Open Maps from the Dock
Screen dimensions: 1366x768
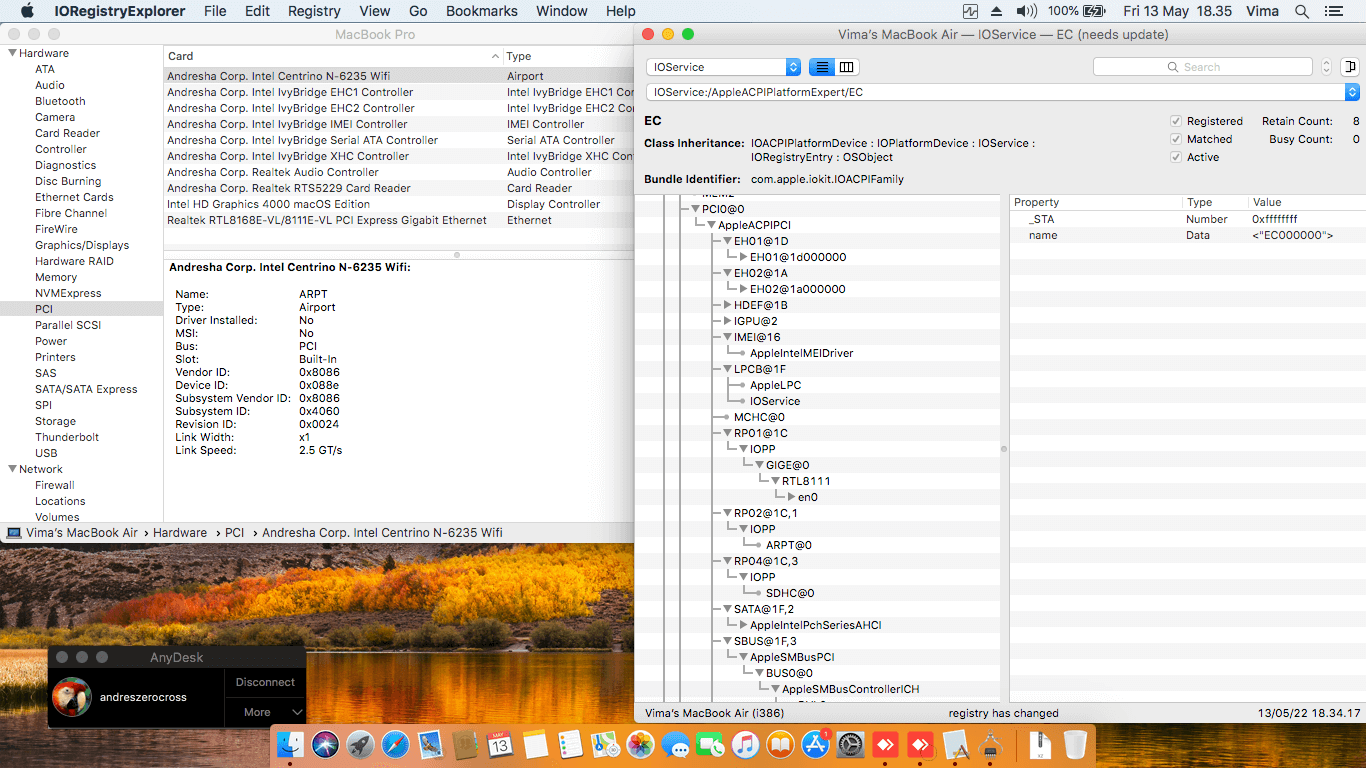[606, 744]
